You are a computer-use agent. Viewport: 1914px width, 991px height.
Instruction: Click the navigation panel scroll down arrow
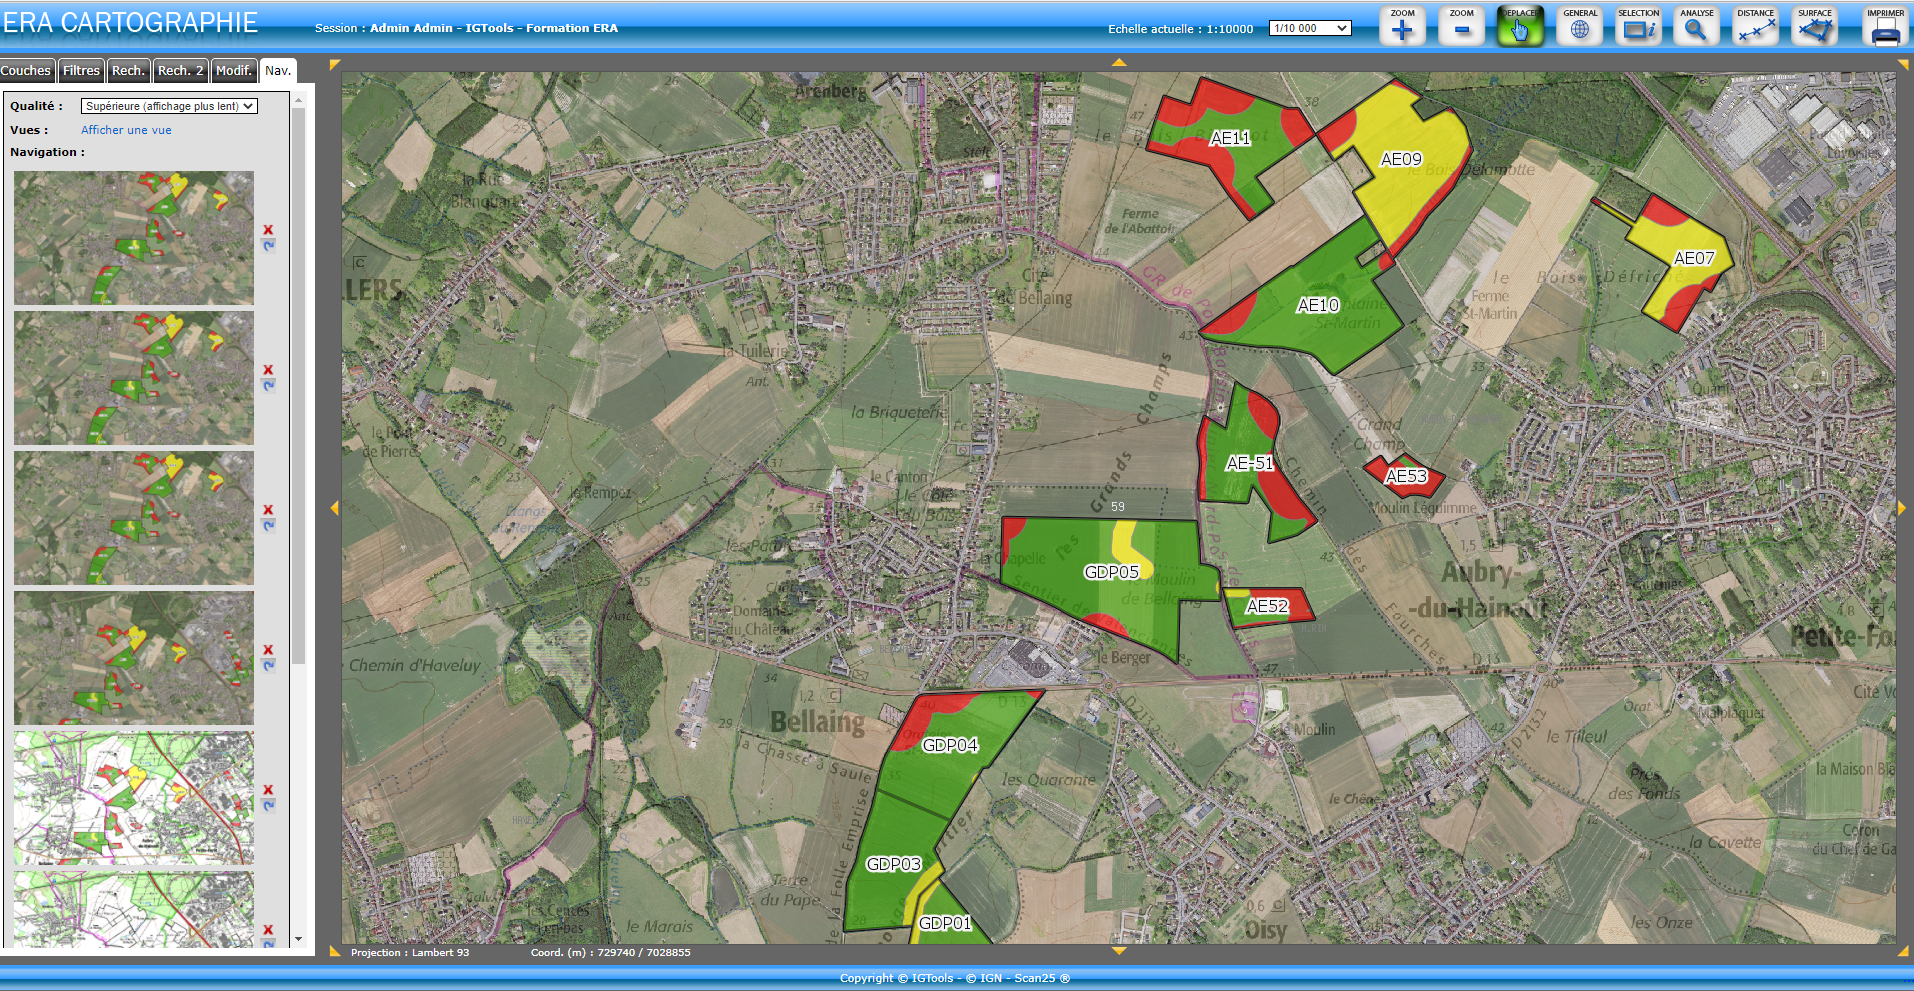(298, 939)
